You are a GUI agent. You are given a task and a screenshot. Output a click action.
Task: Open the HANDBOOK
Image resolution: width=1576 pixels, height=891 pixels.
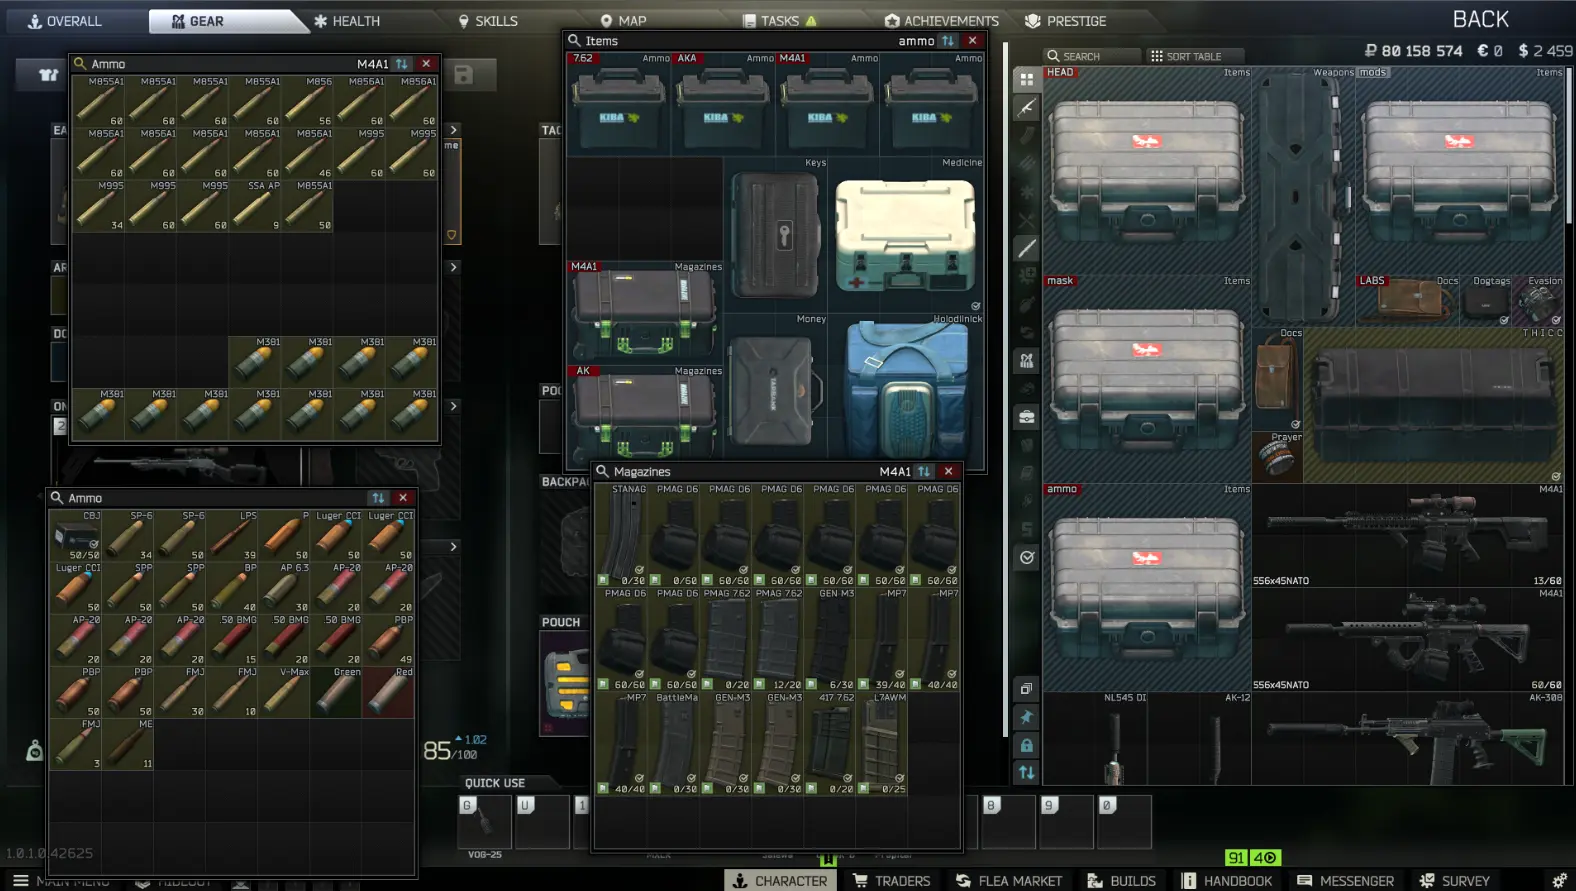[1227, 881]
